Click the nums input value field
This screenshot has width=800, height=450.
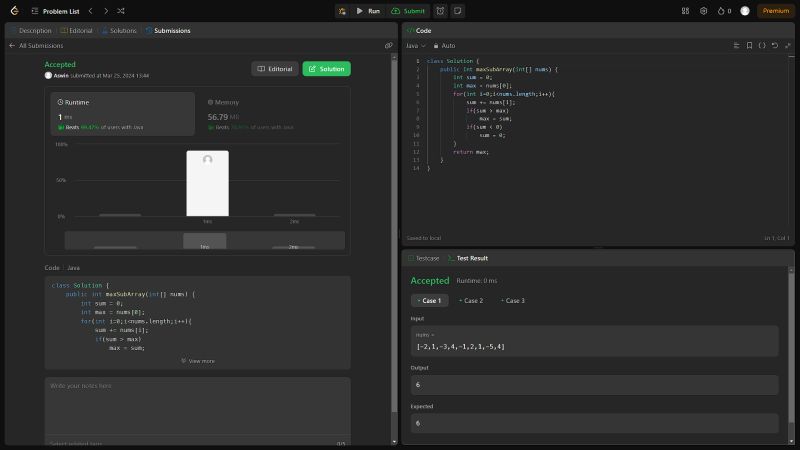click(594, 341)
